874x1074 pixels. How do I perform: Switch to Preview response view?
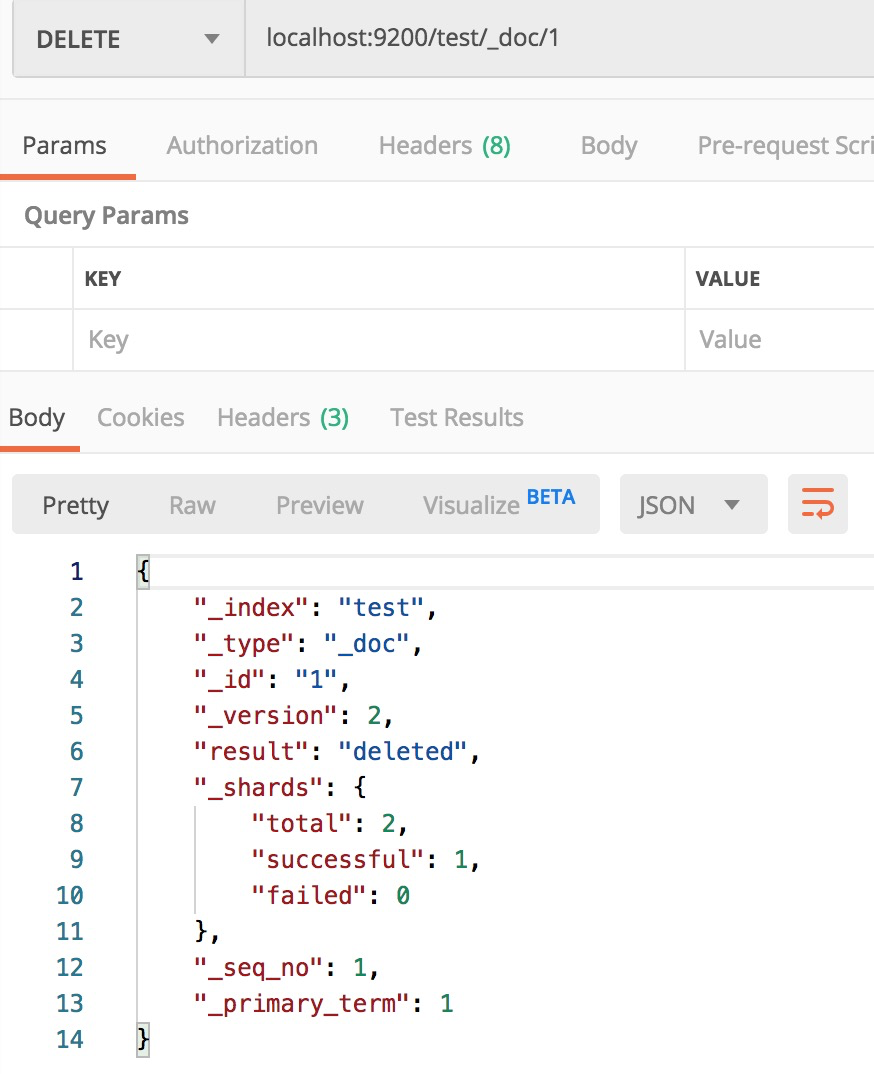(320, 505)
